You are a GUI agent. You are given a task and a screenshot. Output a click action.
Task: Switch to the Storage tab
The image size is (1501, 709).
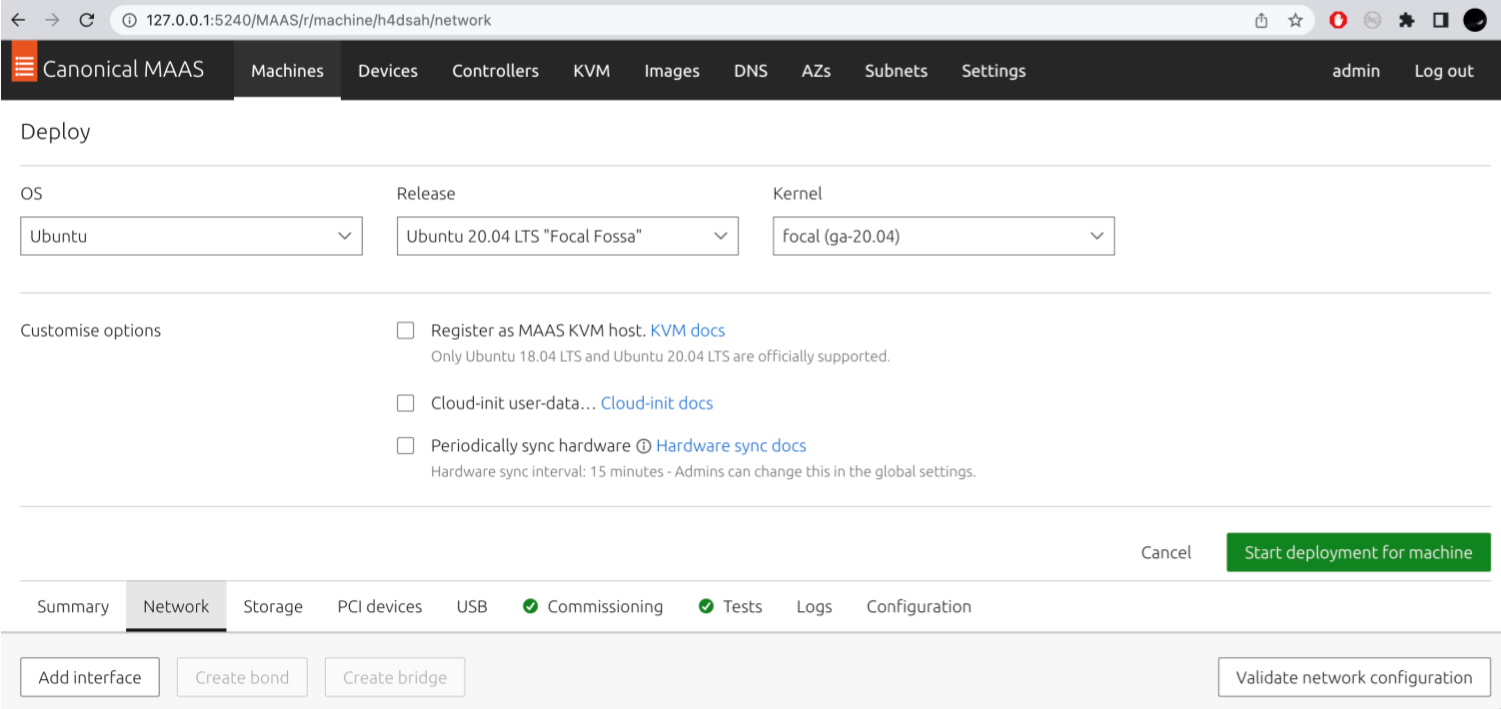273,607
